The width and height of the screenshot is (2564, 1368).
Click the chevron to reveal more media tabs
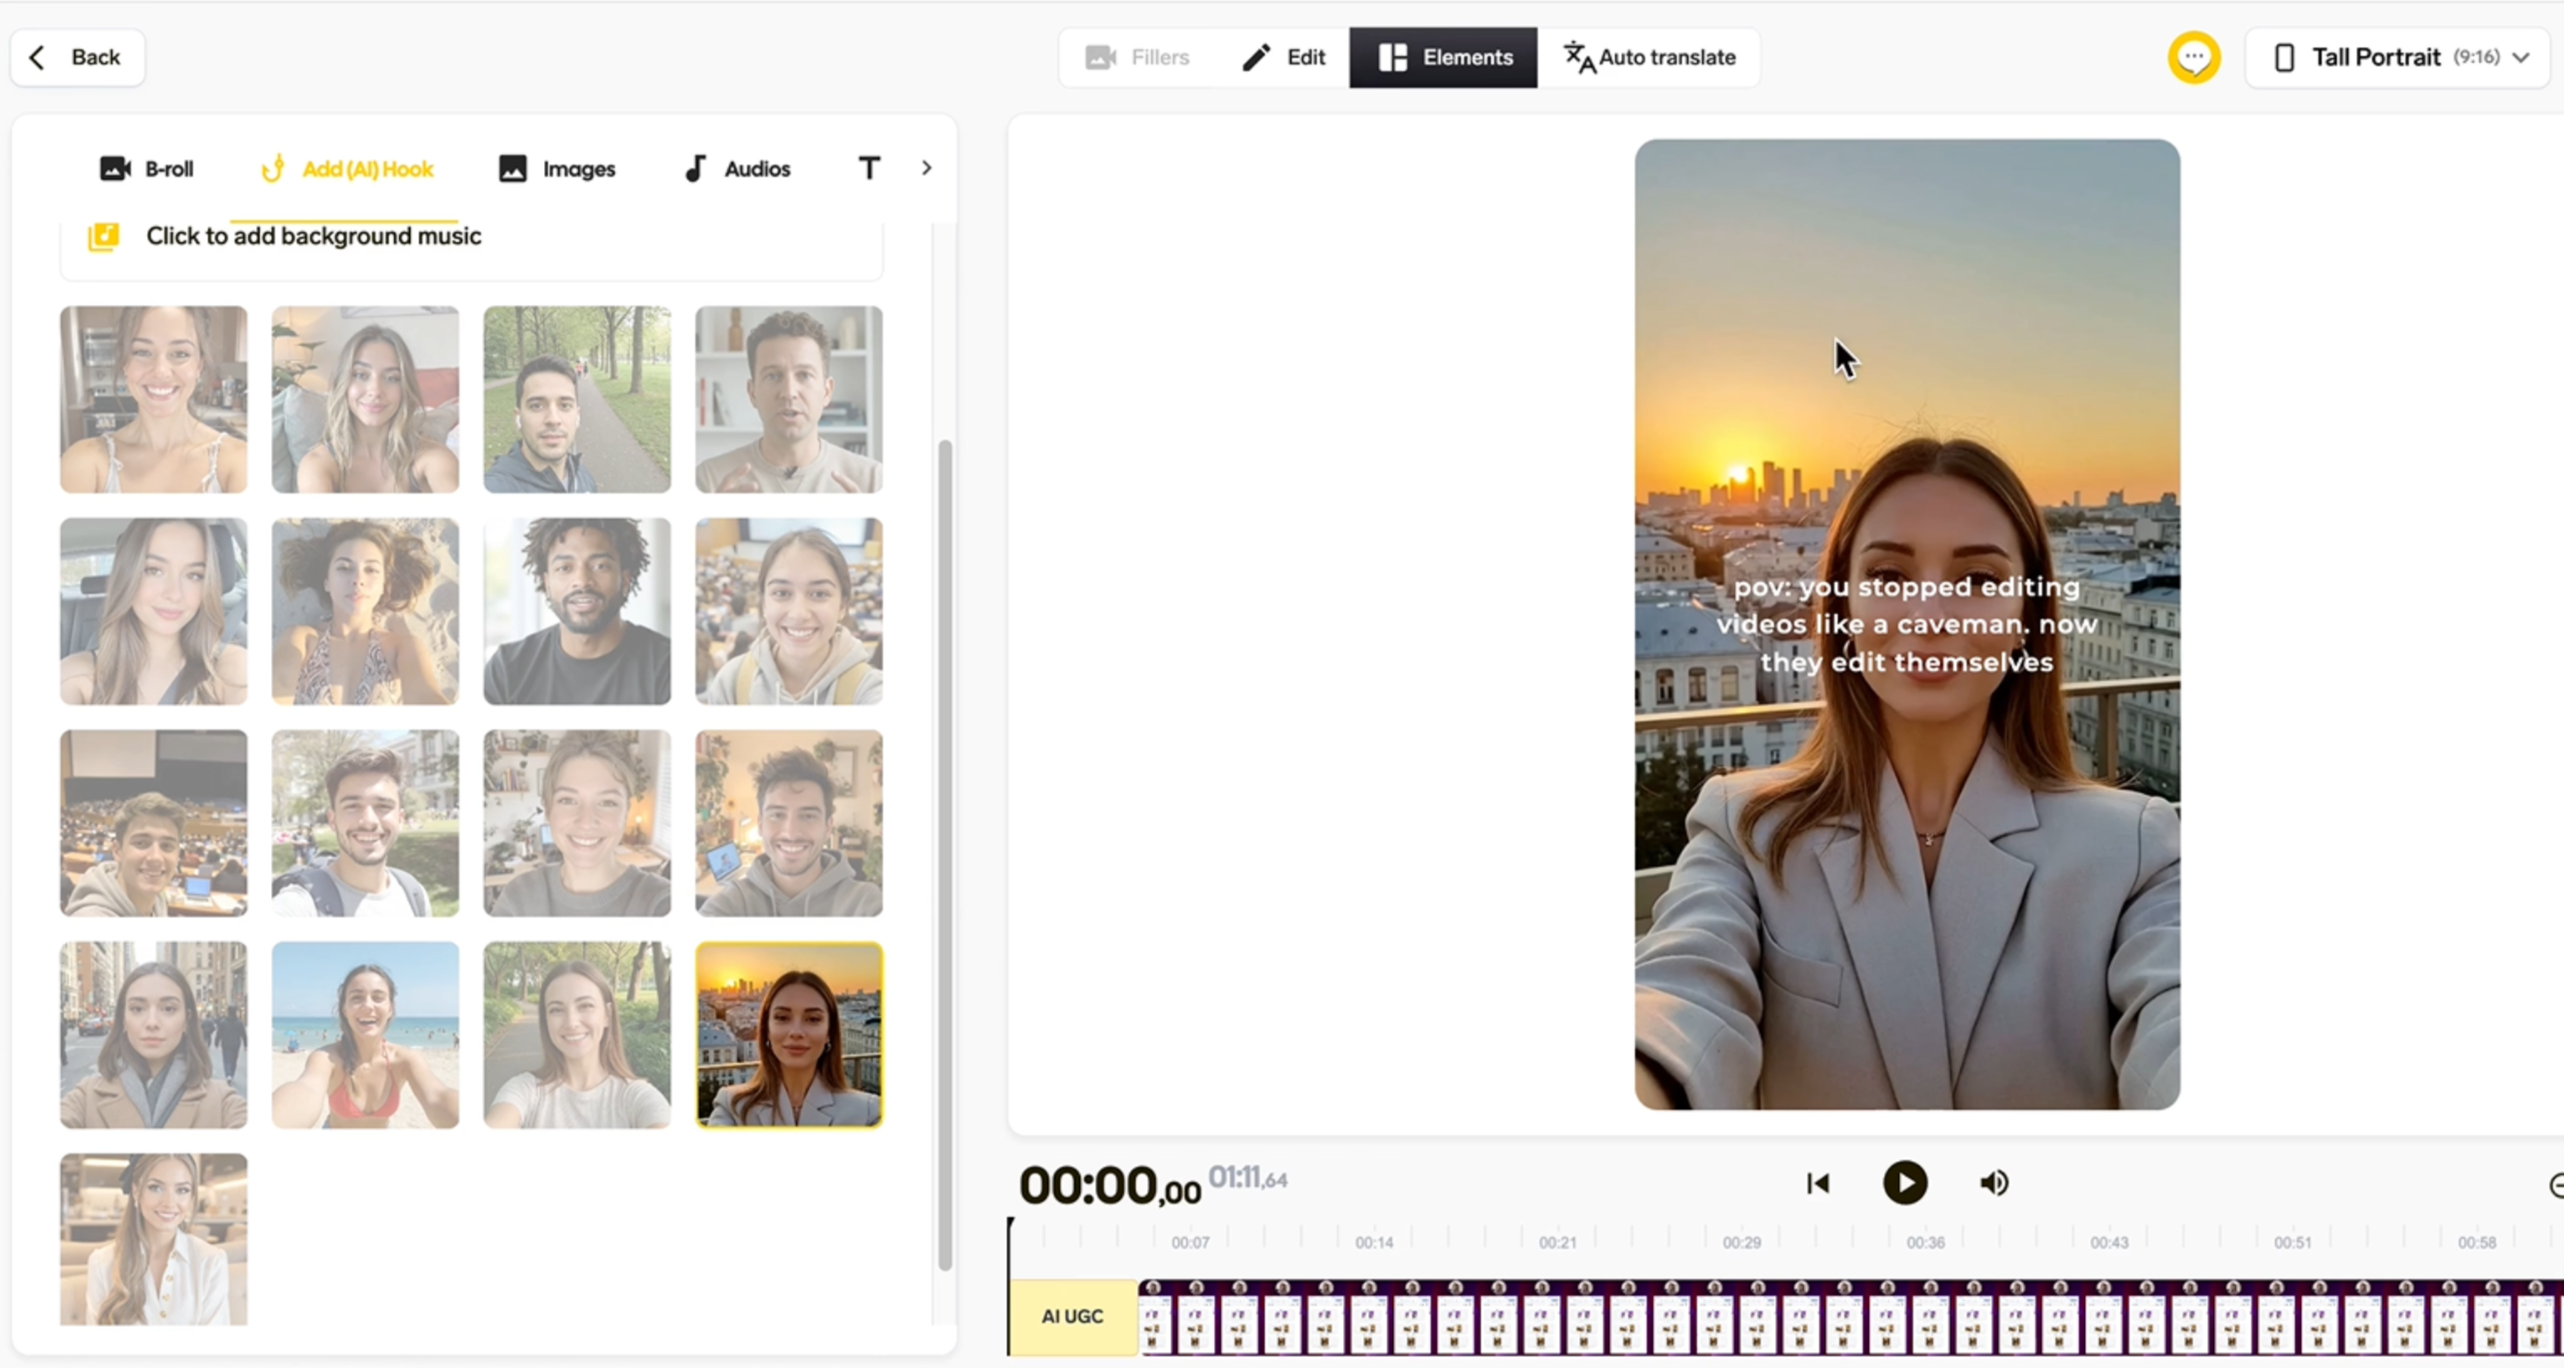926,167
